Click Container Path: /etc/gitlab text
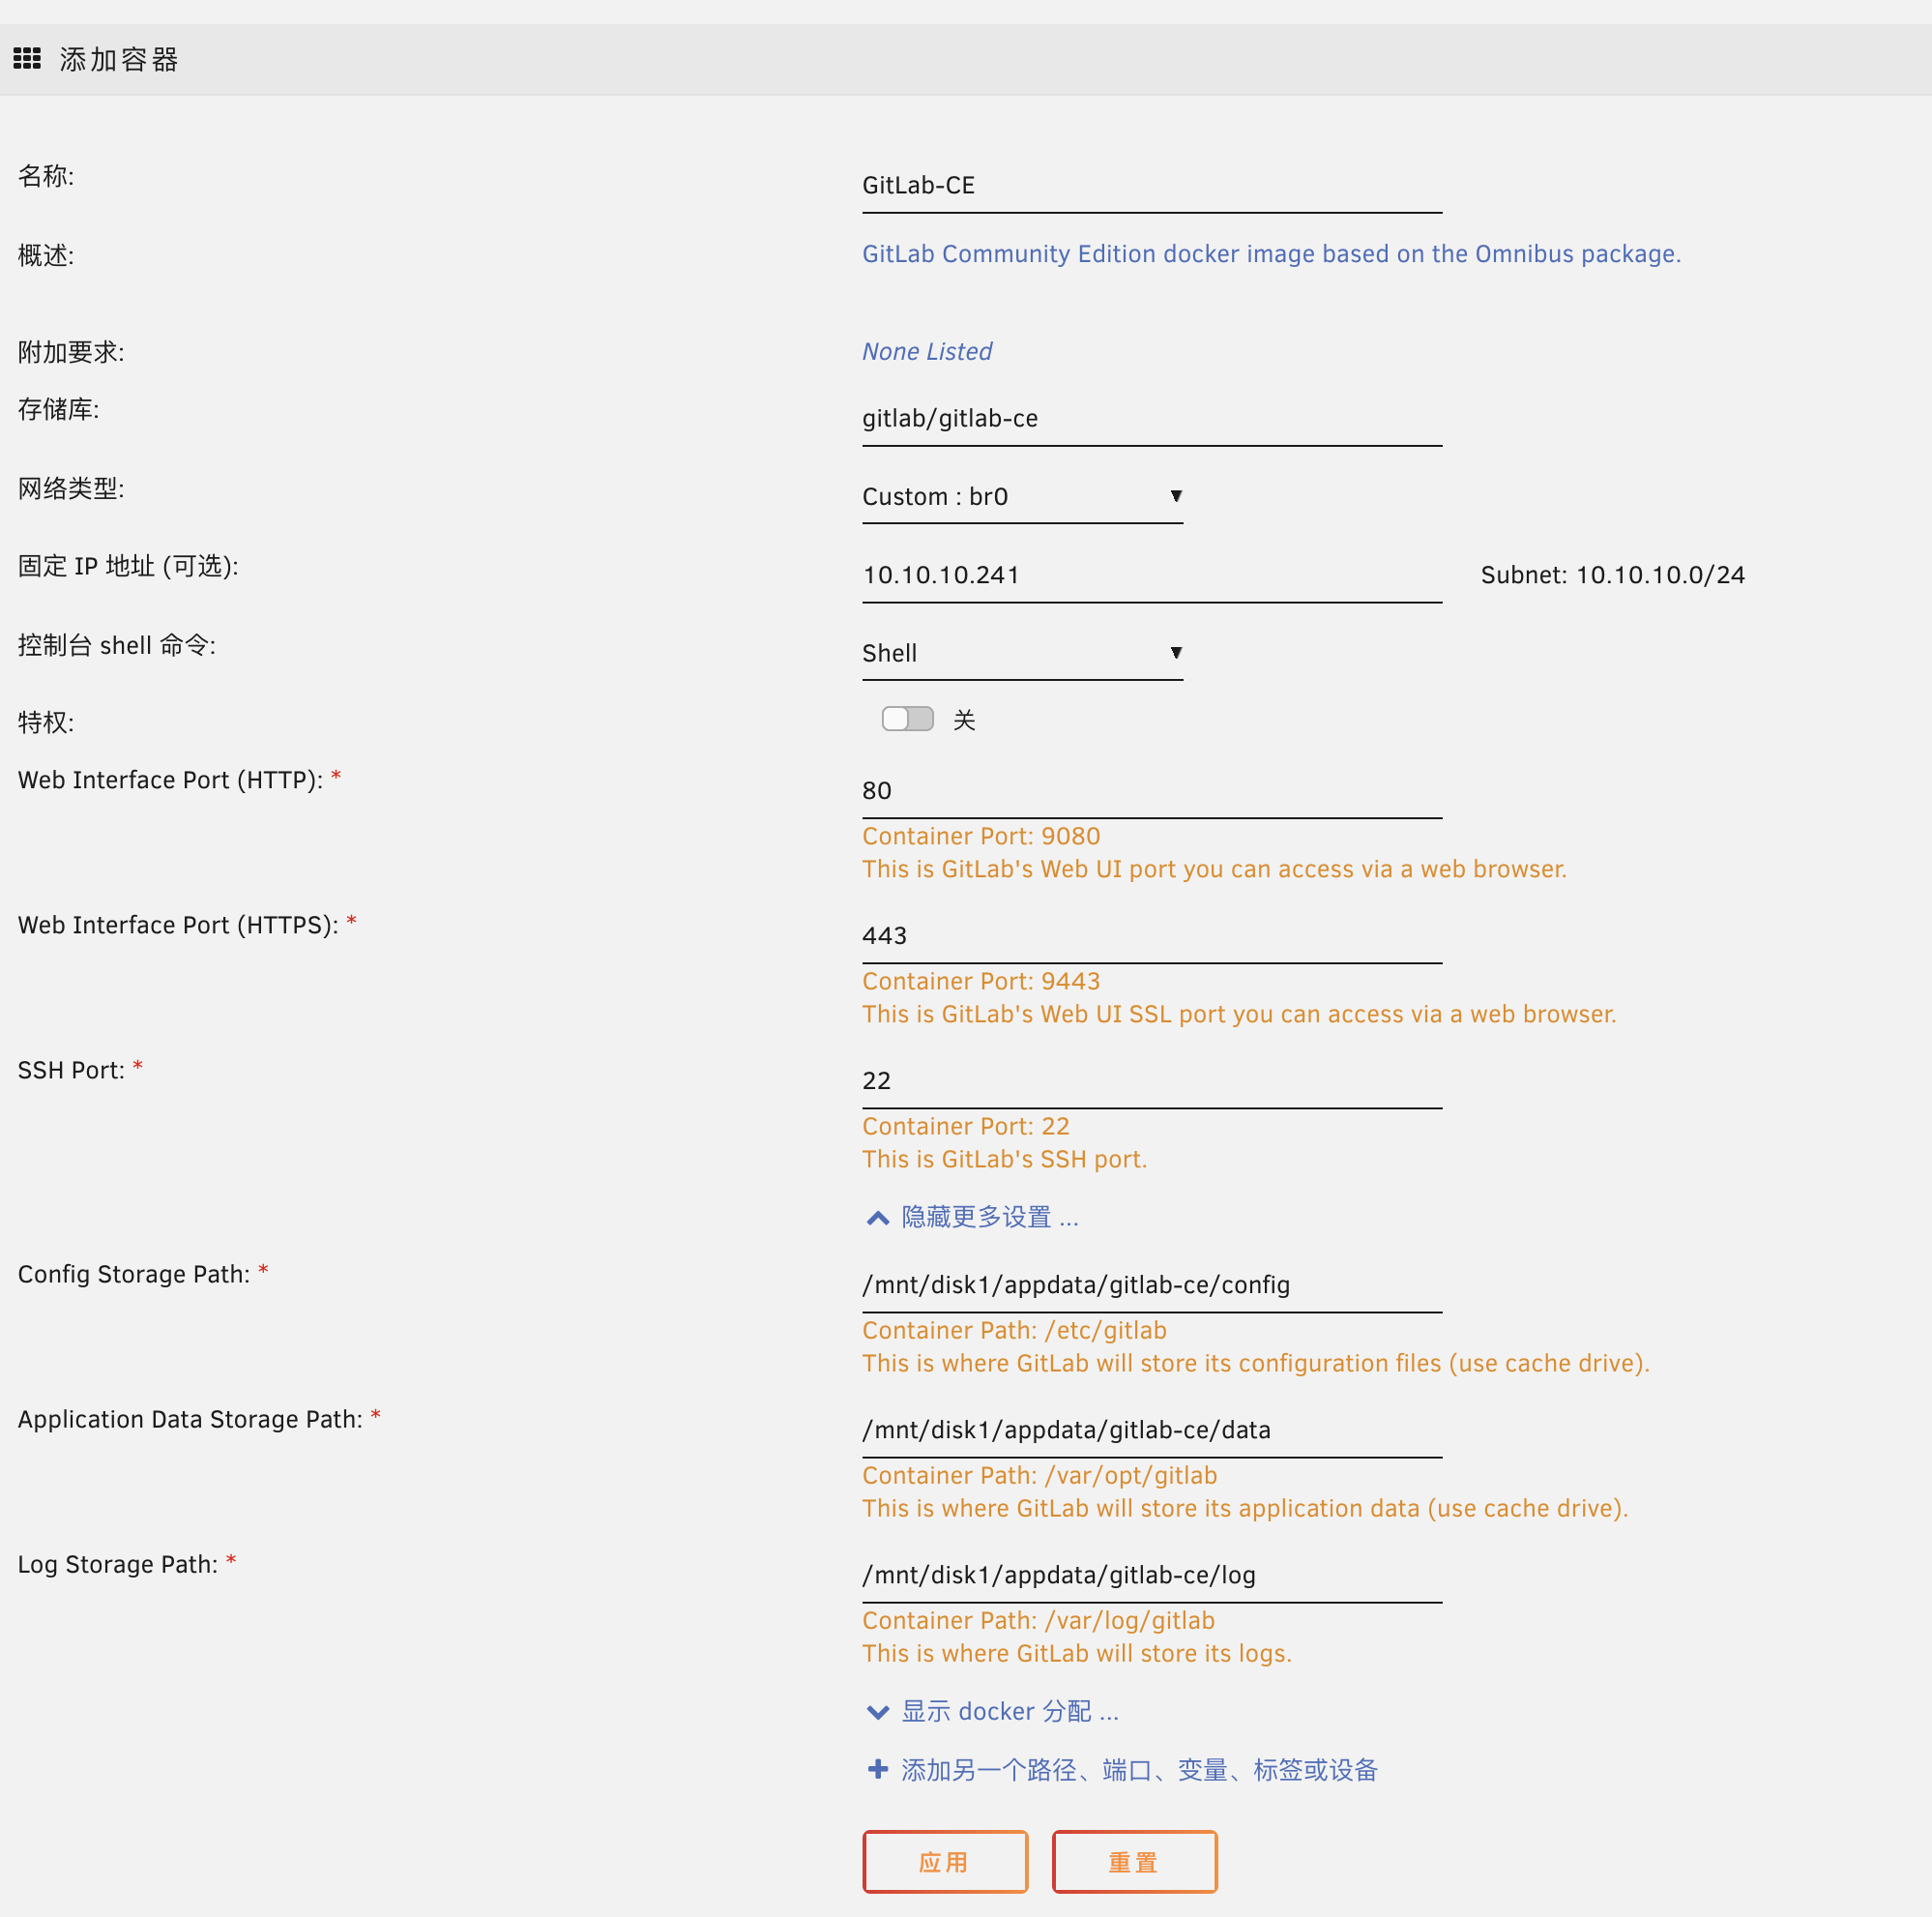 (1014, 1330)
